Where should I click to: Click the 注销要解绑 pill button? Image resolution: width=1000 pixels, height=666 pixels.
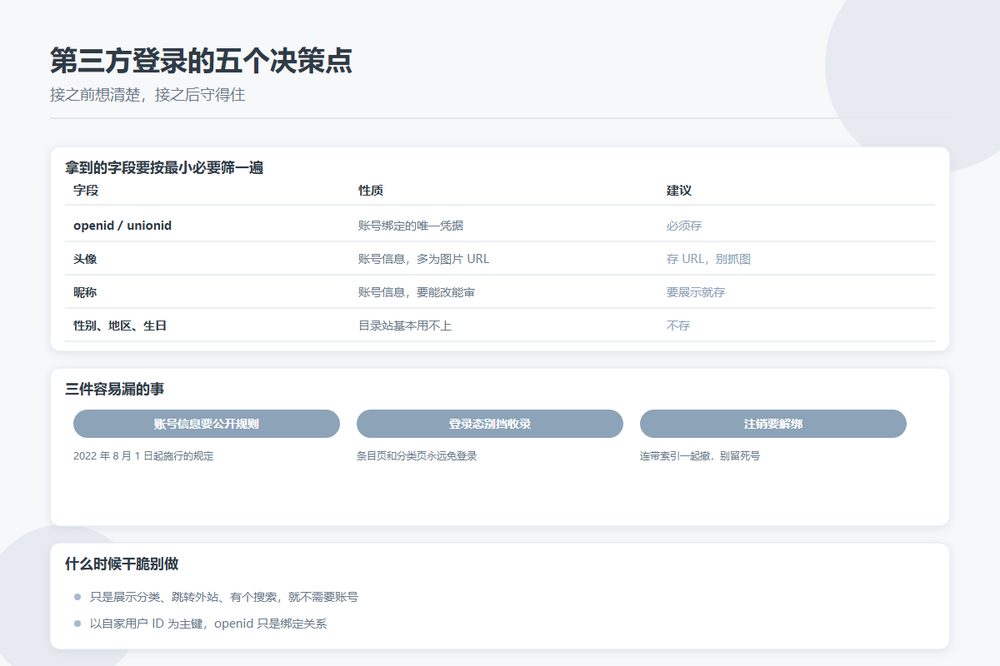pos(773,424)
